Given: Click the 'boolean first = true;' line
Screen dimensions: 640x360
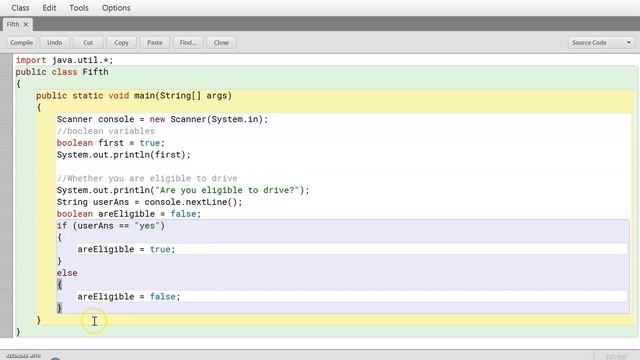Looking at the screenshot, I should [111, 143].
